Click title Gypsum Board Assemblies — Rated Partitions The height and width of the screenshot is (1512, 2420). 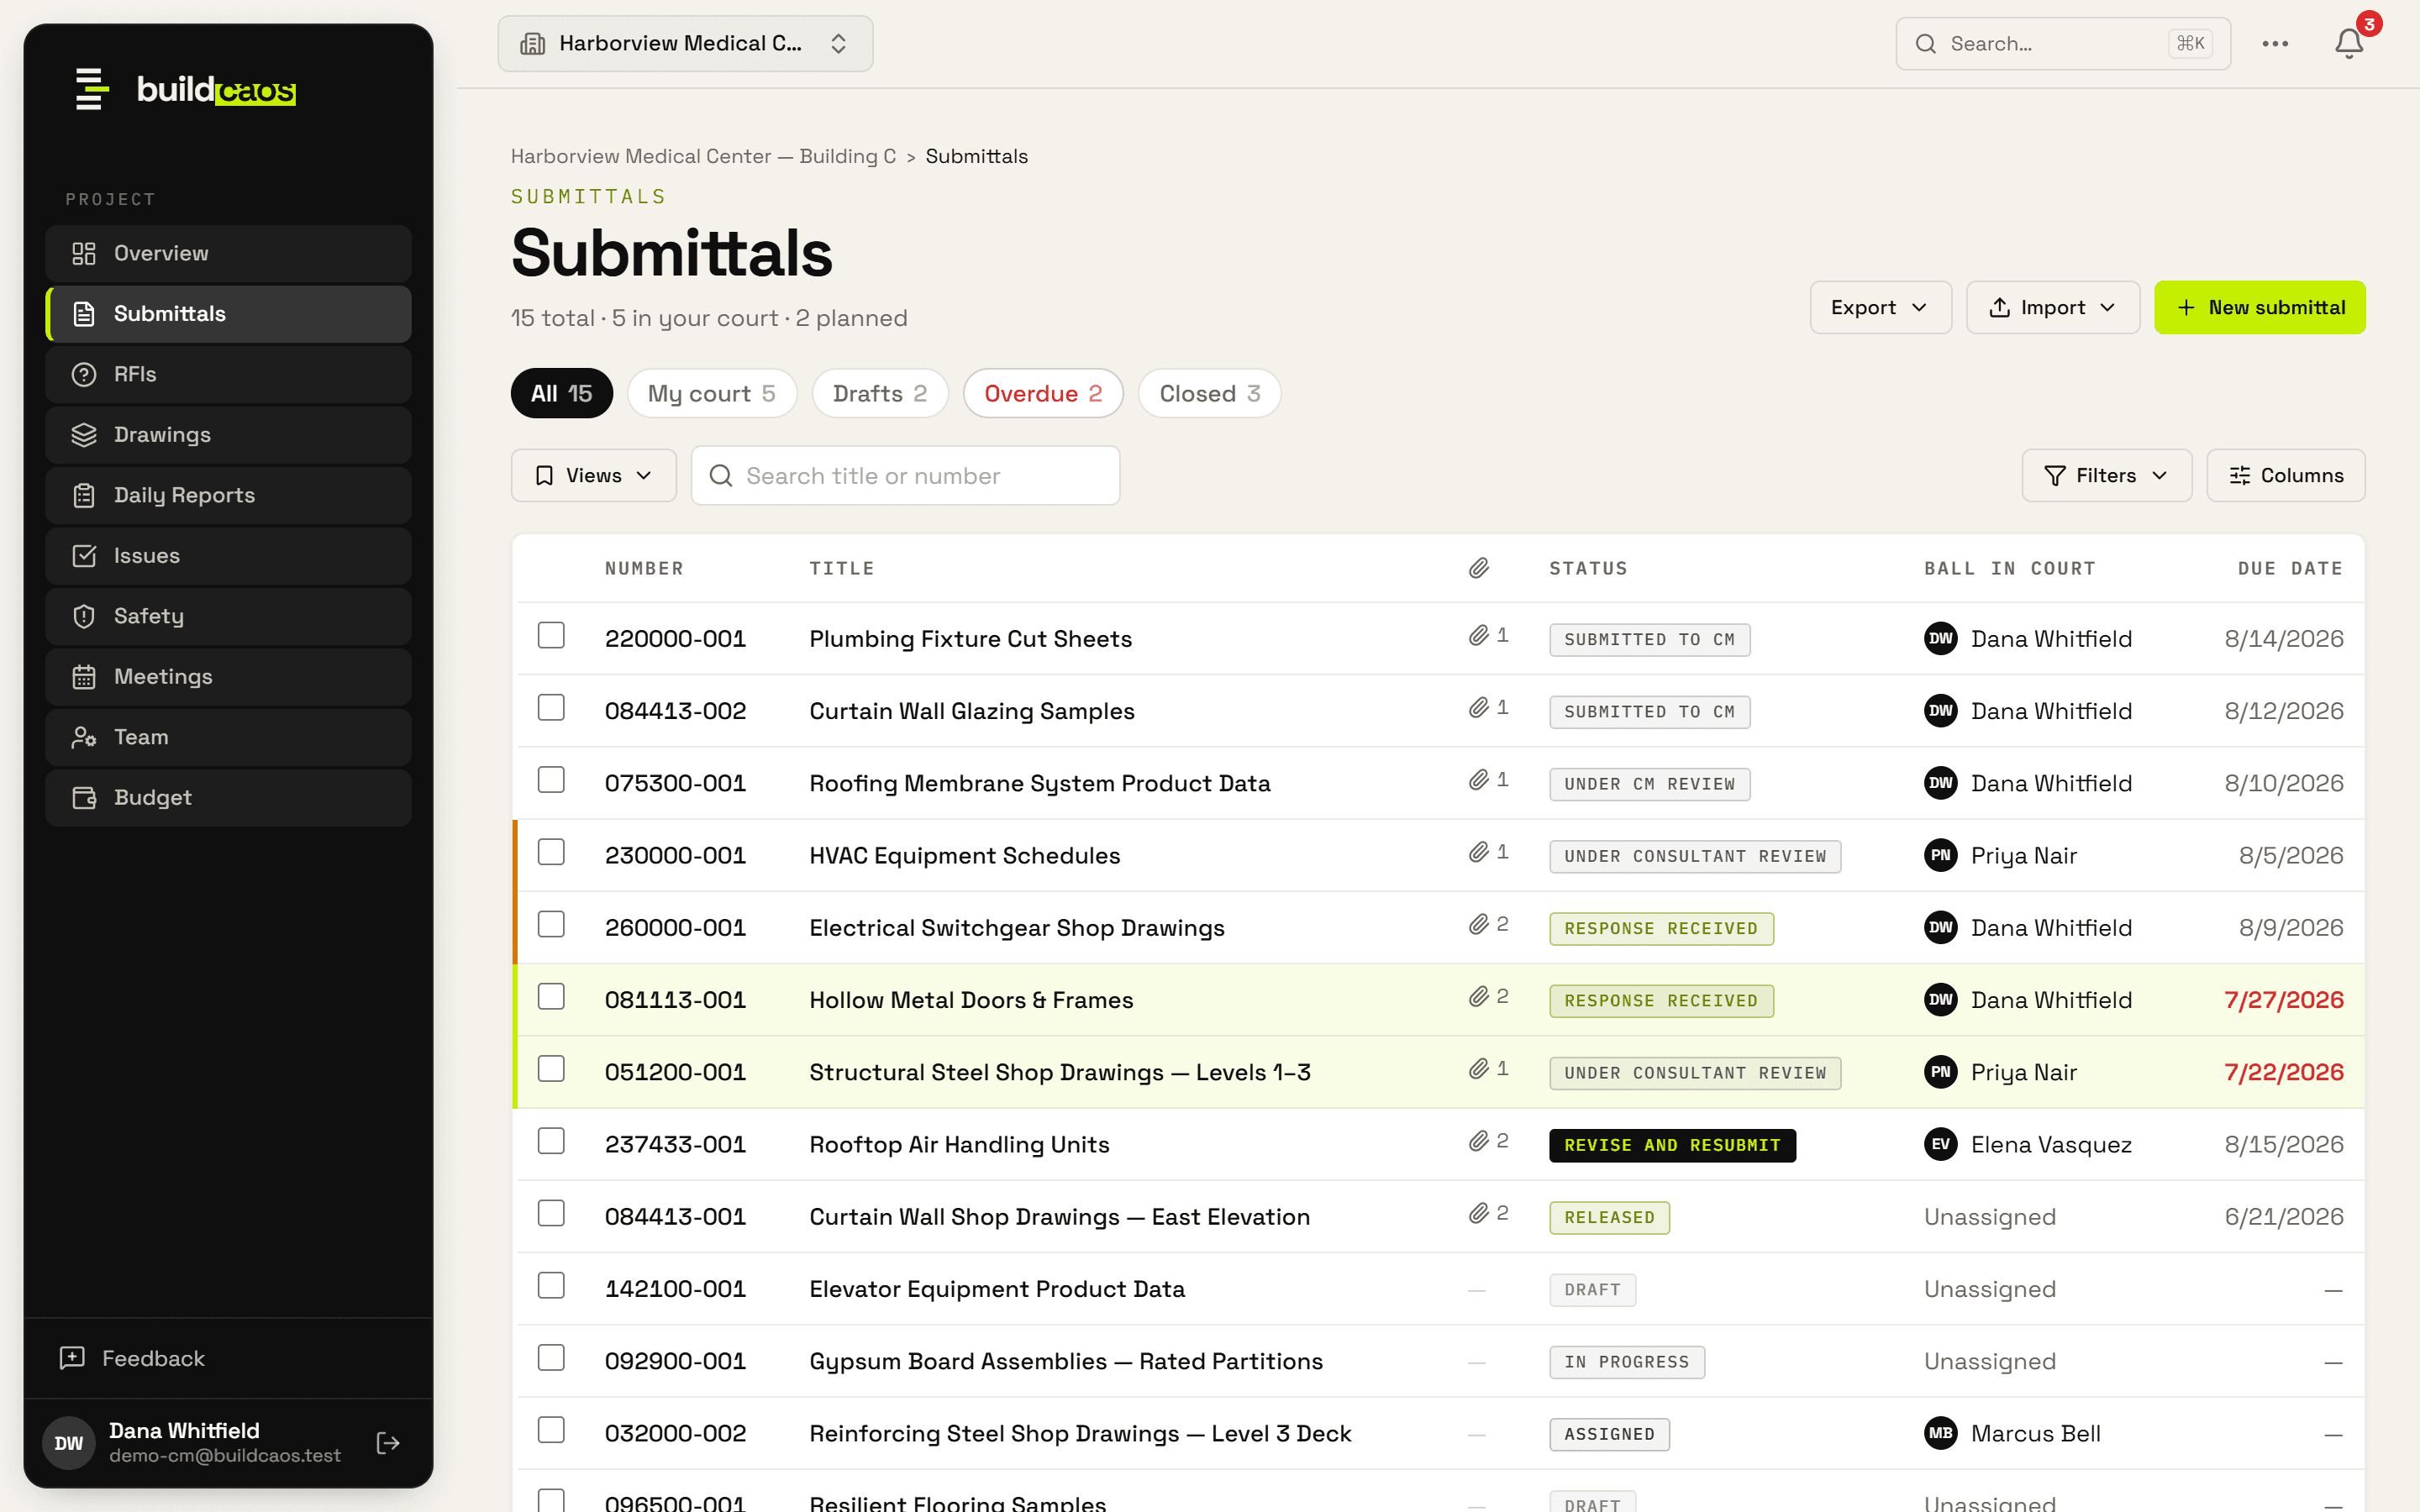tap(1066, 1361)
